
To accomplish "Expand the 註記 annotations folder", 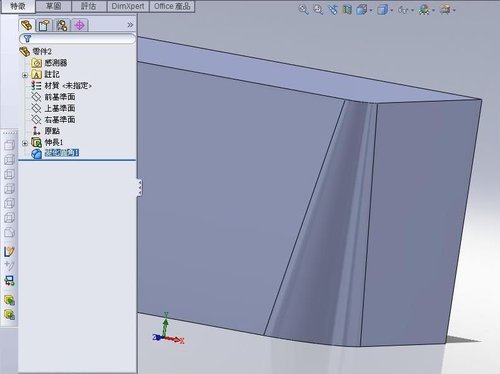I will [x=25, y=75].
